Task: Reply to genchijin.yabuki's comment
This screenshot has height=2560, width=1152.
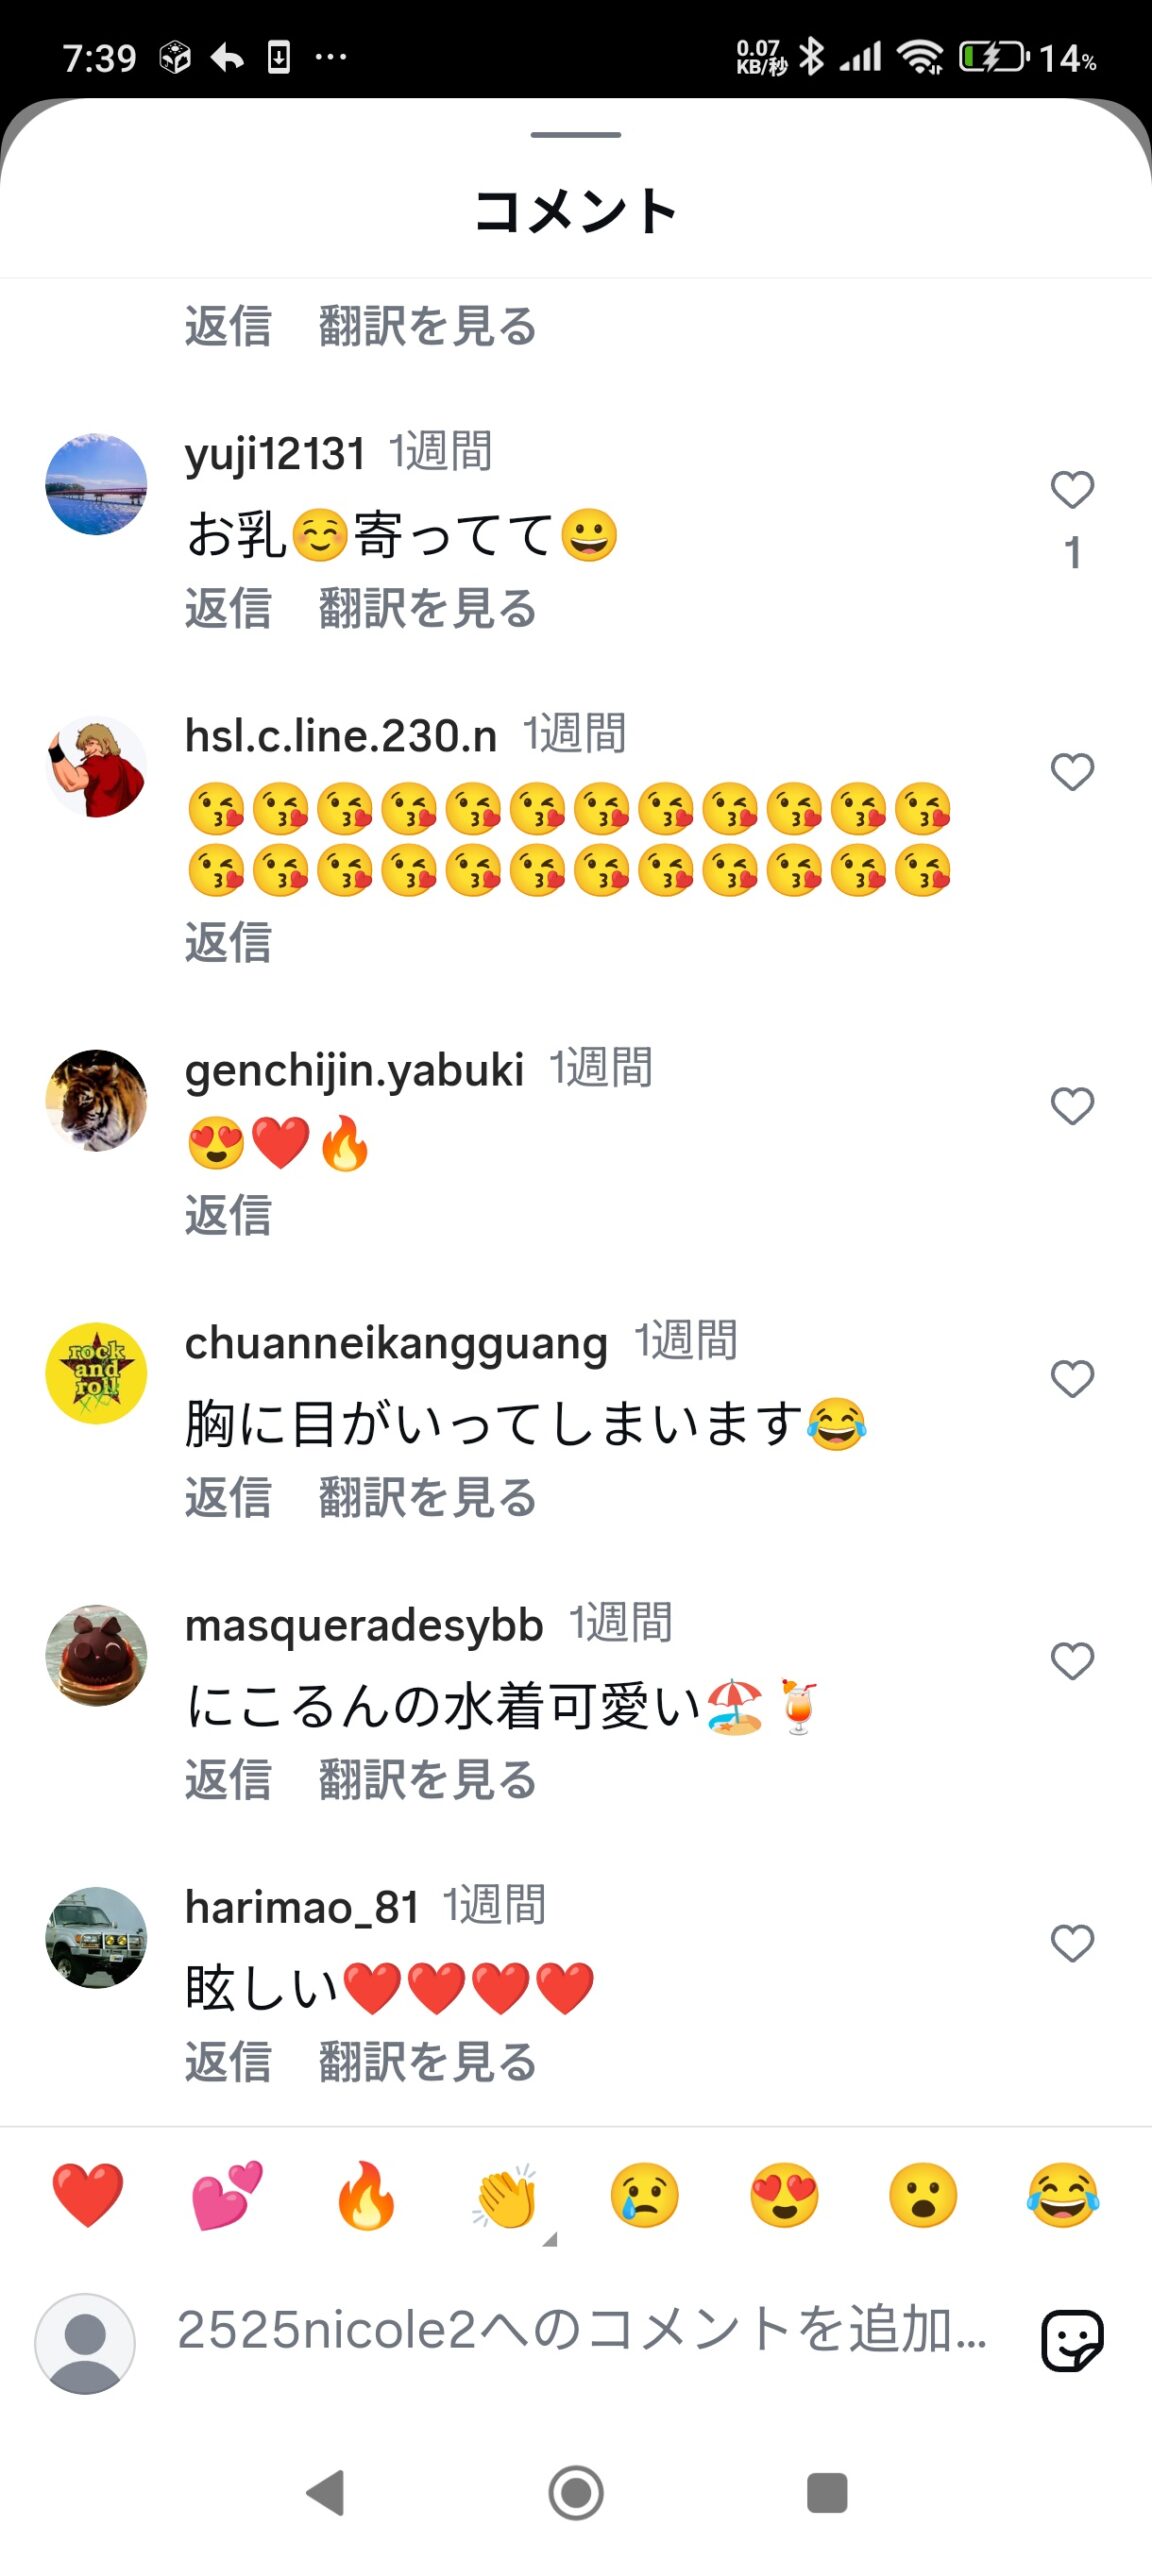Action: coord(228,1215)
